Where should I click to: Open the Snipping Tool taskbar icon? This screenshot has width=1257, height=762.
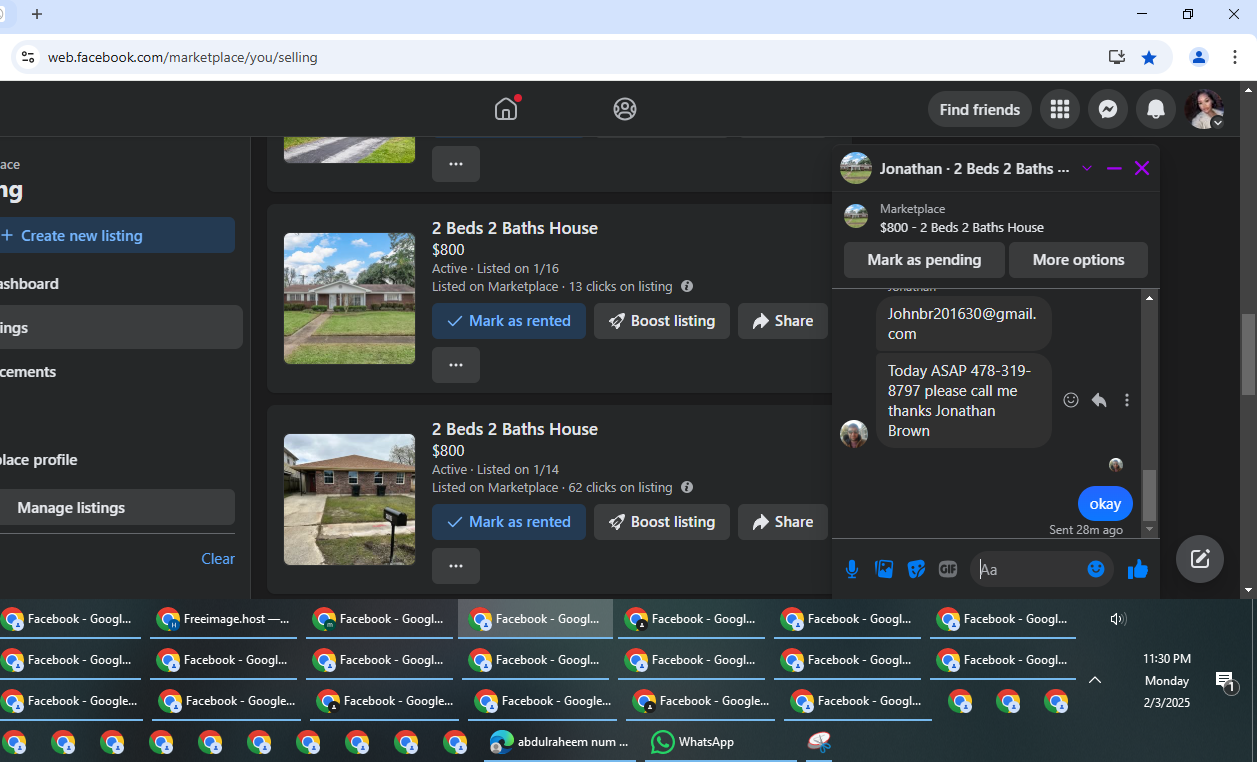pos(819,742)
